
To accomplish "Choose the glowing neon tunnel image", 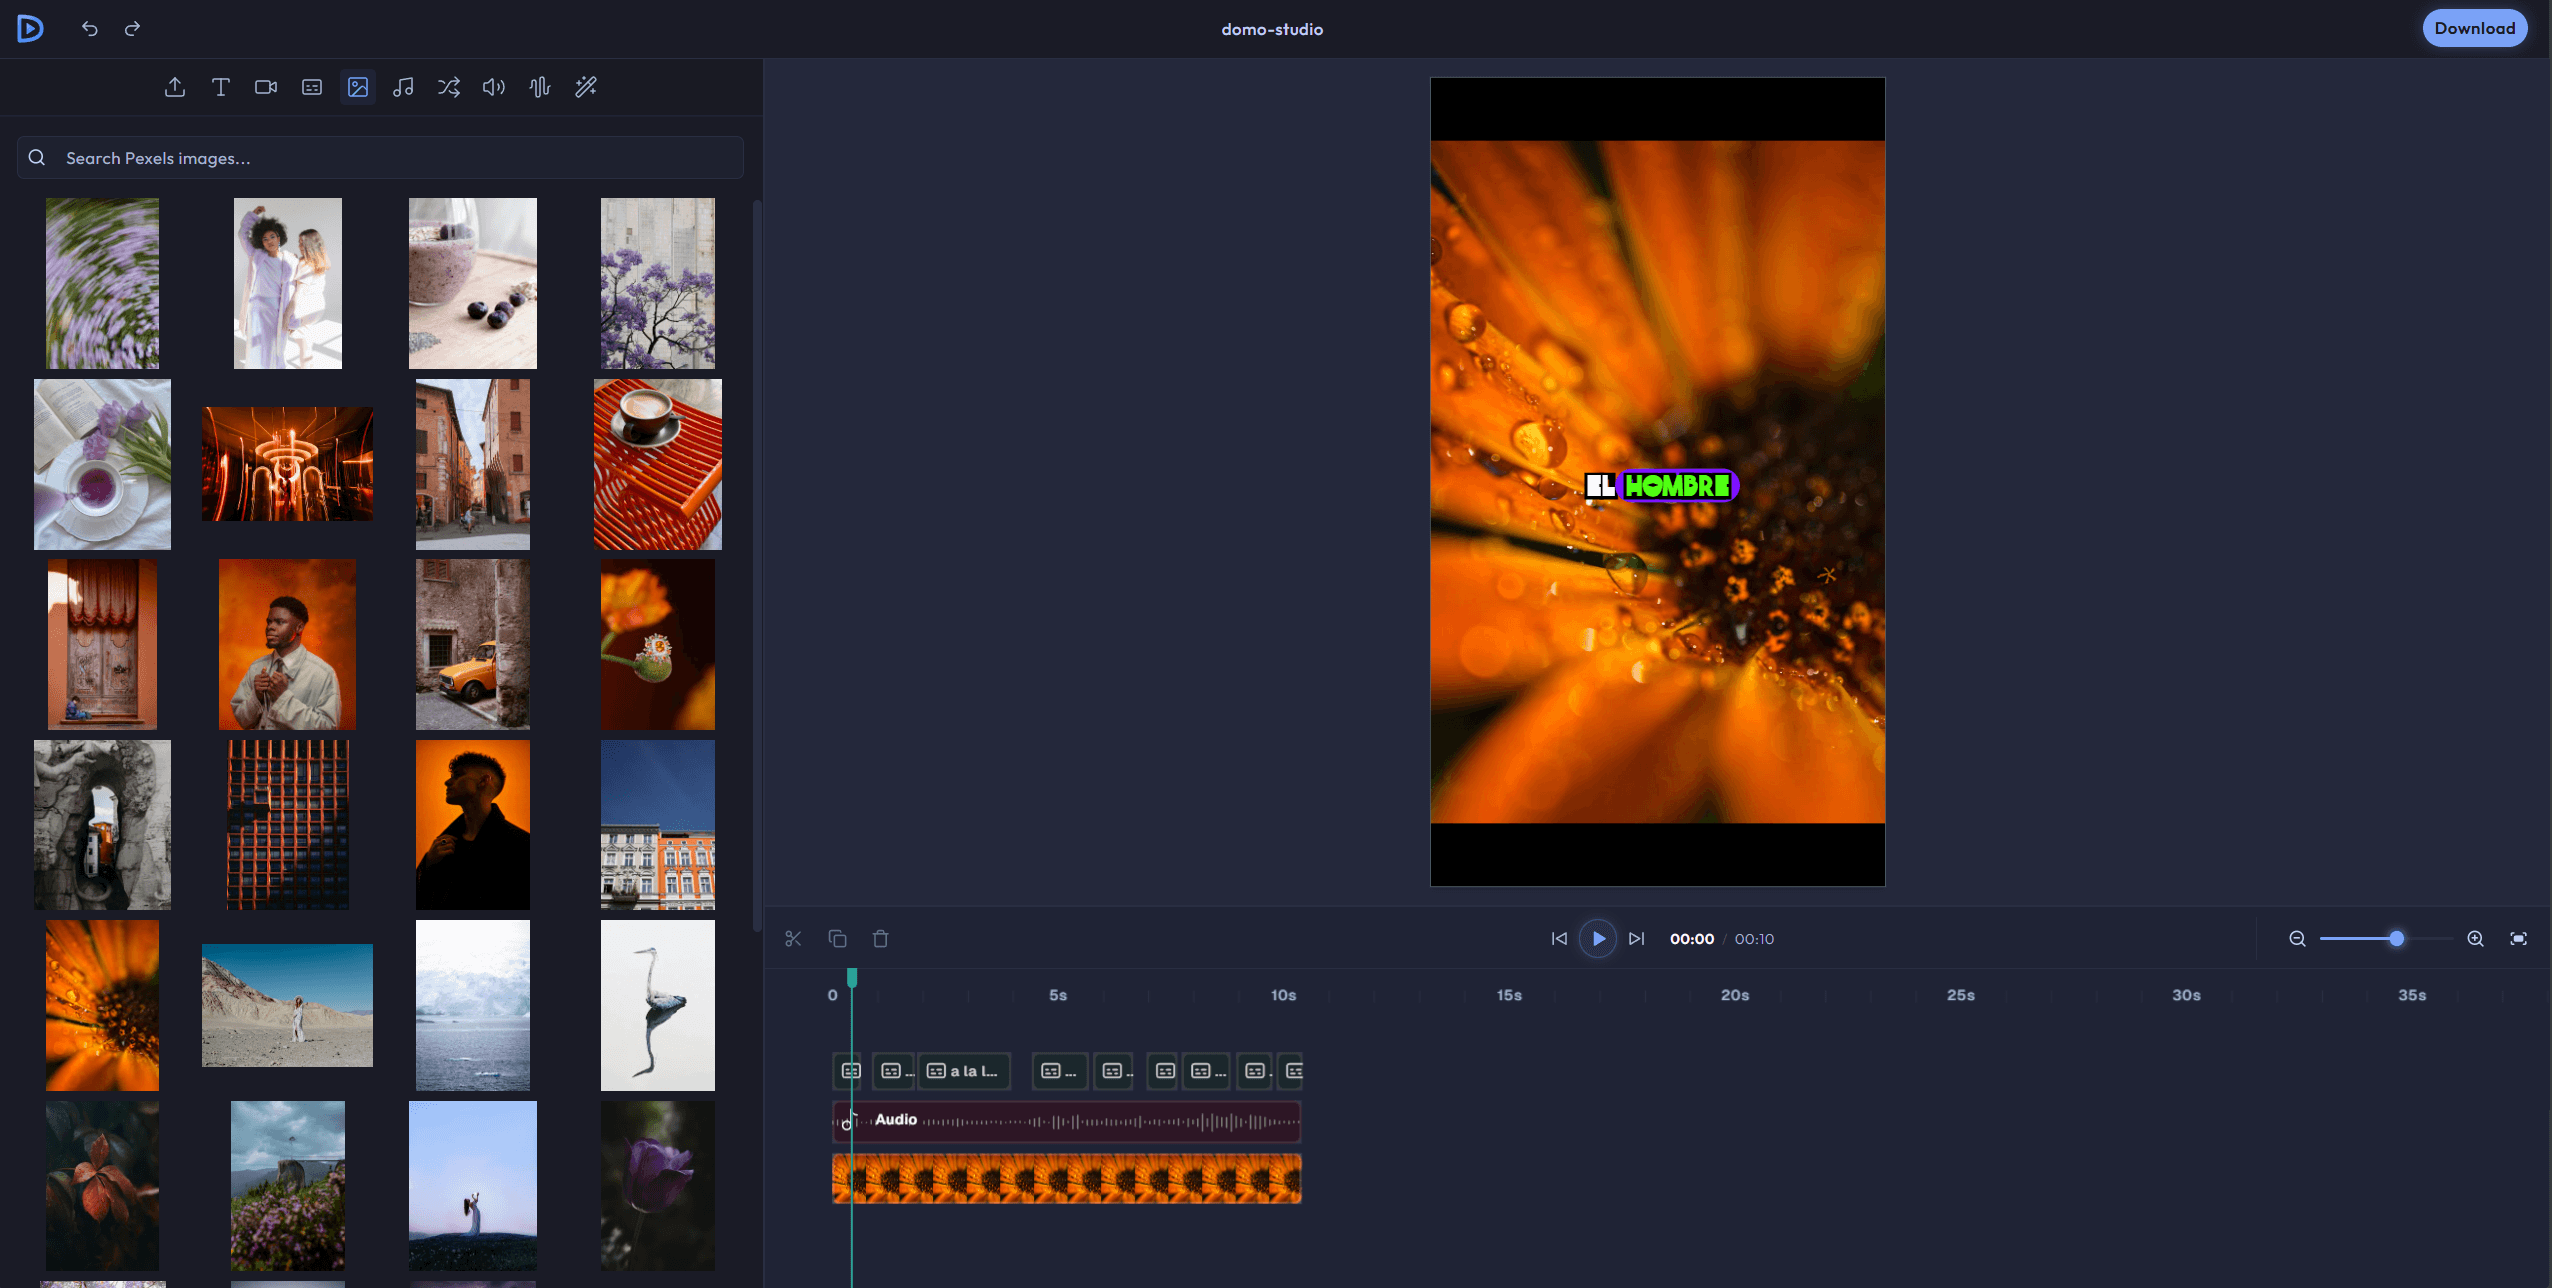I will [x=288, y=464].
